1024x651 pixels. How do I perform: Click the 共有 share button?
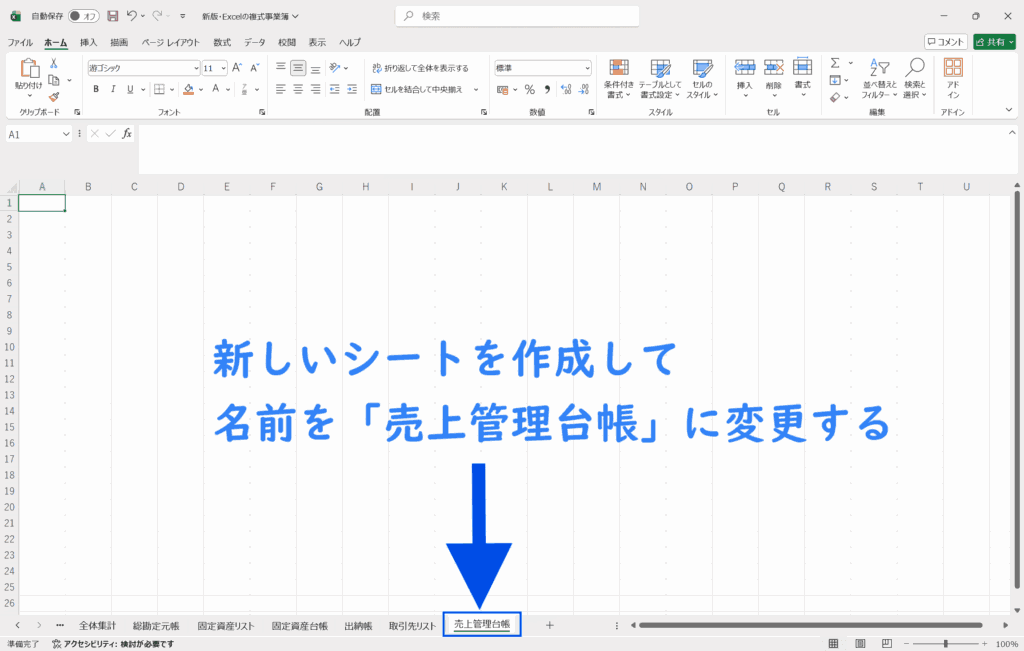pos(994,42)
